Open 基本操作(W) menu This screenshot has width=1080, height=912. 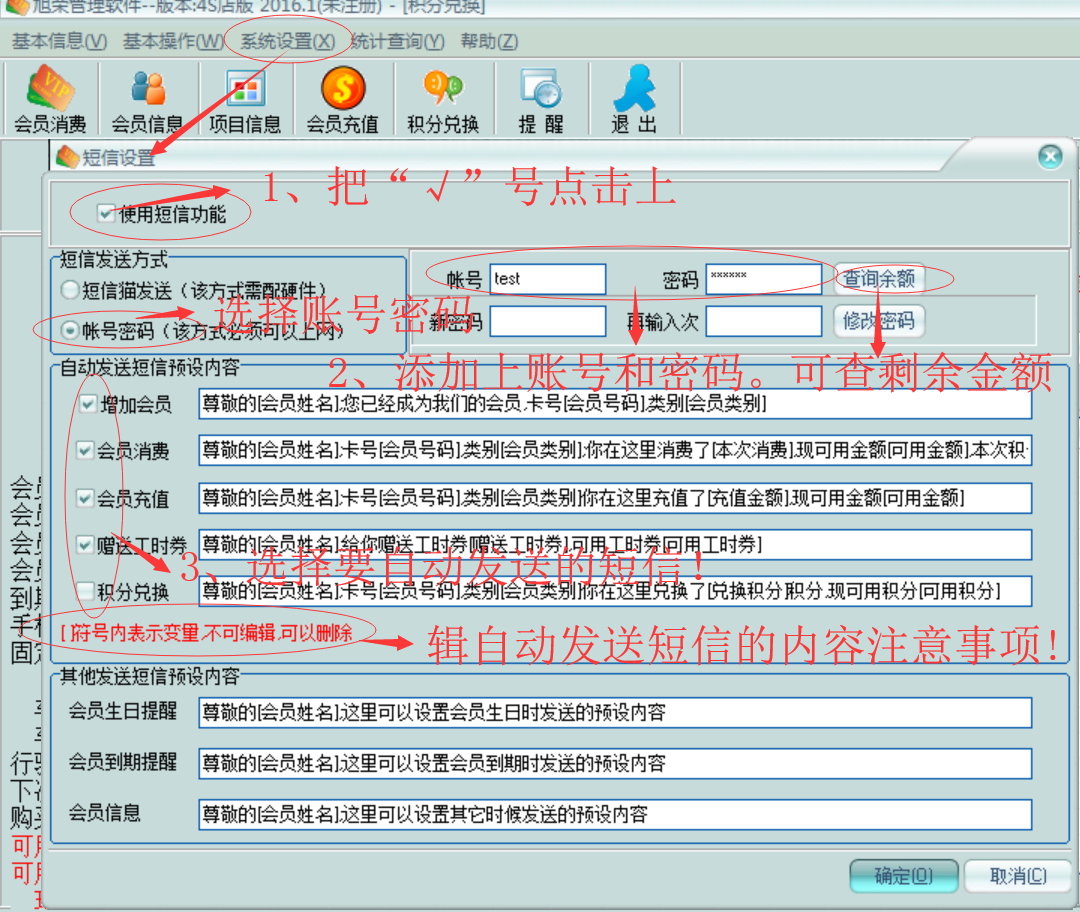(173, 41)
